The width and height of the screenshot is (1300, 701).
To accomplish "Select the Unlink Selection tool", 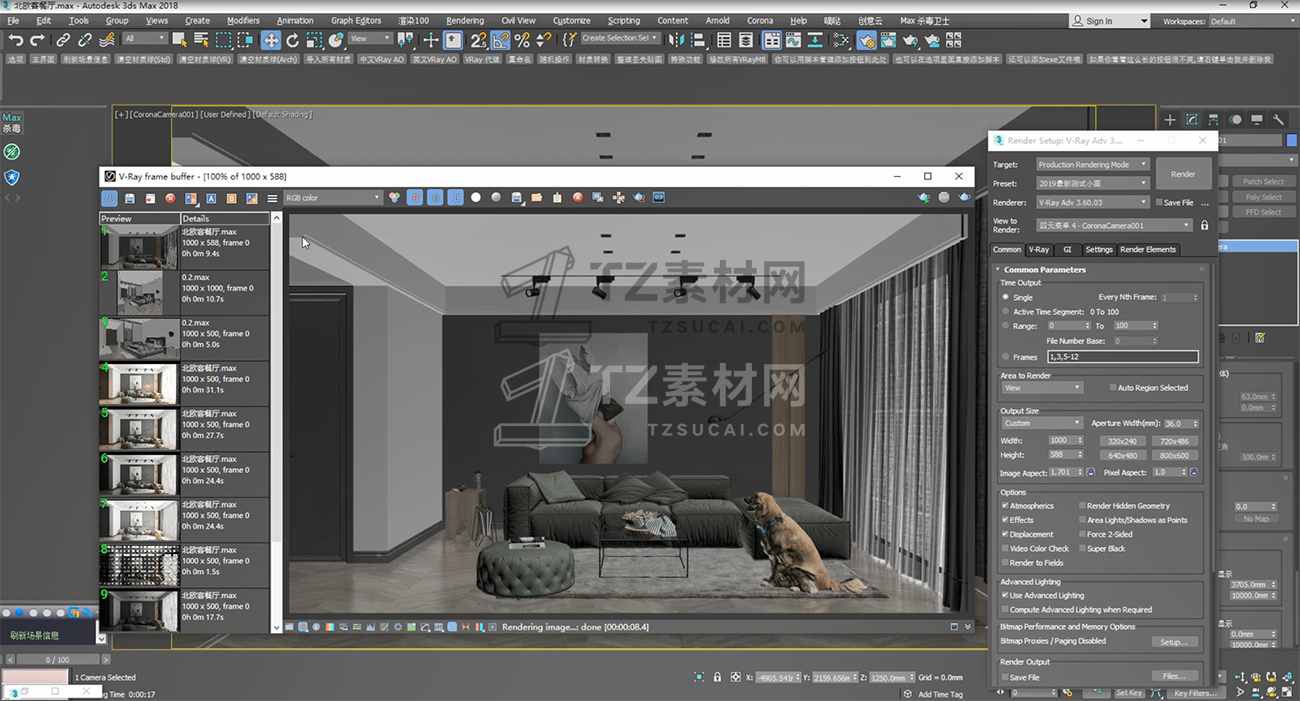I will click(85, 40).
